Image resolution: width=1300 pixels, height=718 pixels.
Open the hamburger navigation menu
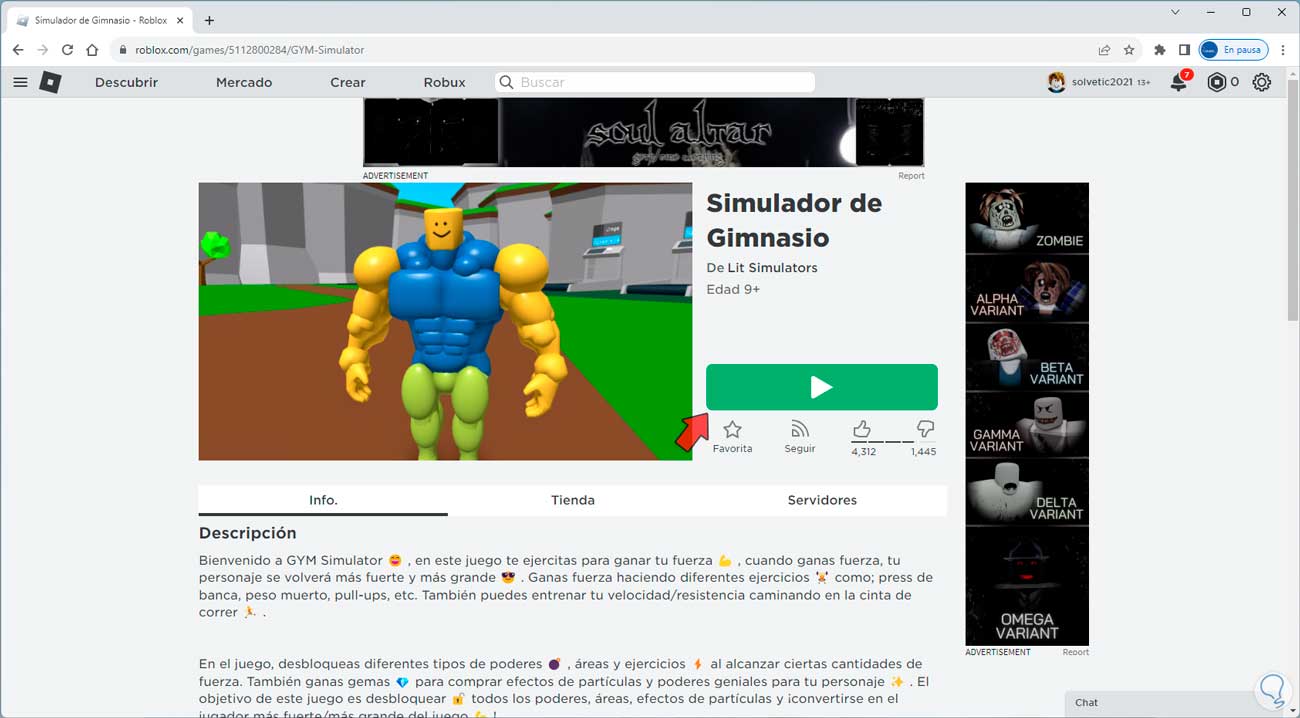coord(20,82)
